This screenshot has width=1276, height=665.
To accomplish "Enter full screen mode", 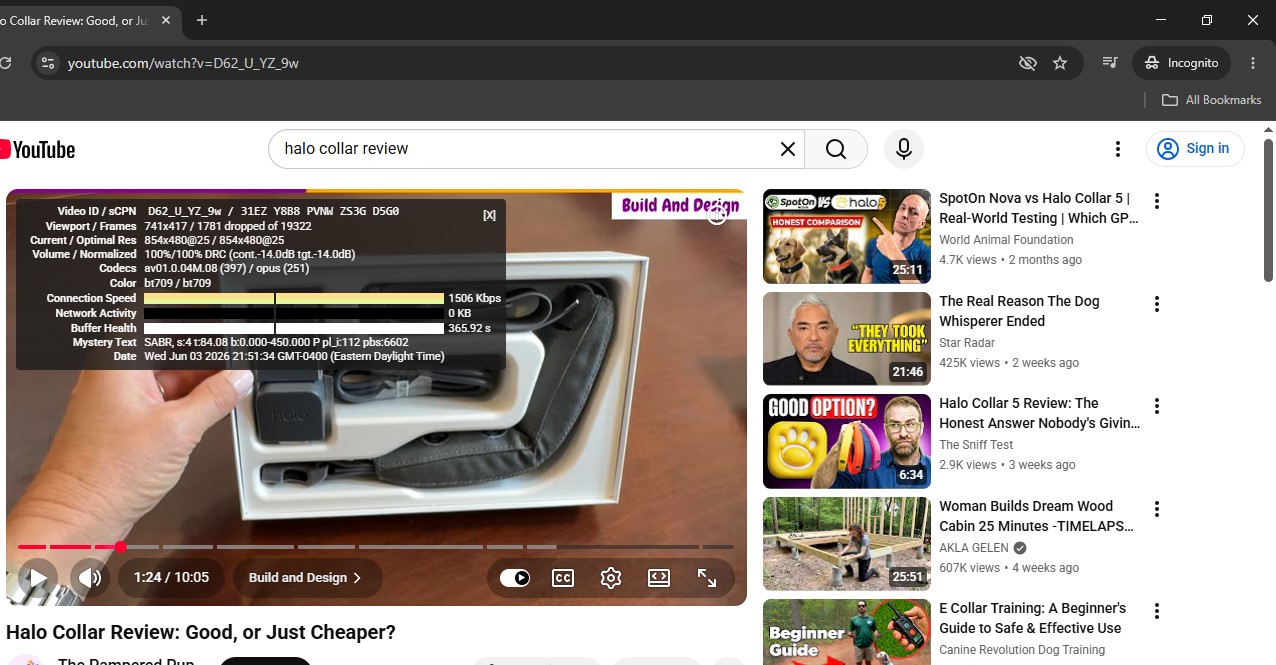I will (x=707, y=577).
